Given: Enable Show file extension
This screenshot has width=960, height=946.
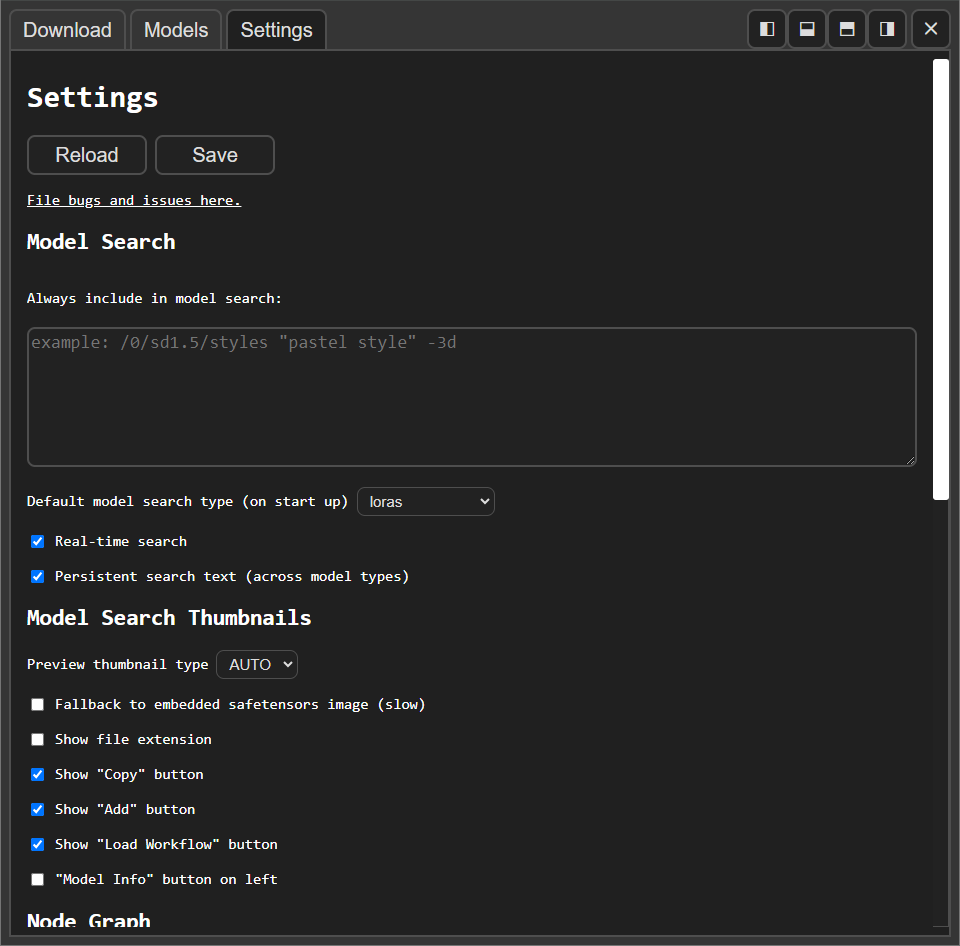Looking at the screenshot, I should 37,739.
